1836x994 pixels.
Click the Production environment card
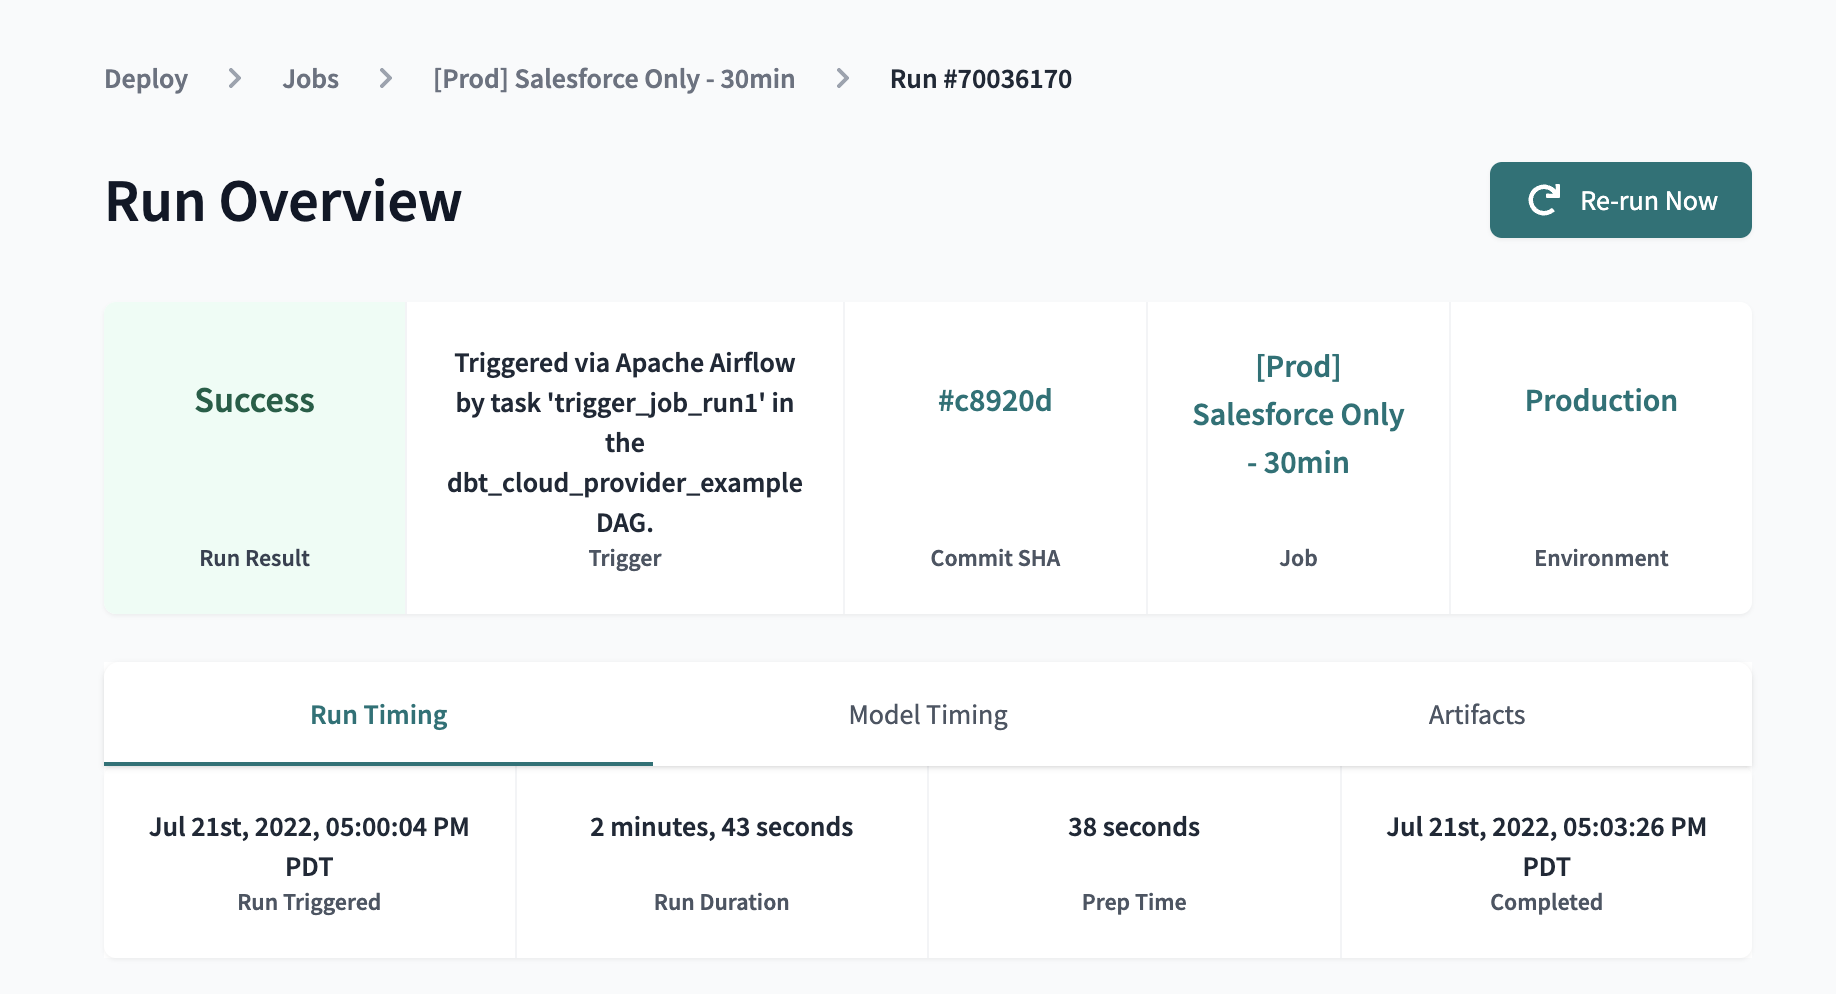[x=1600, y=401]
